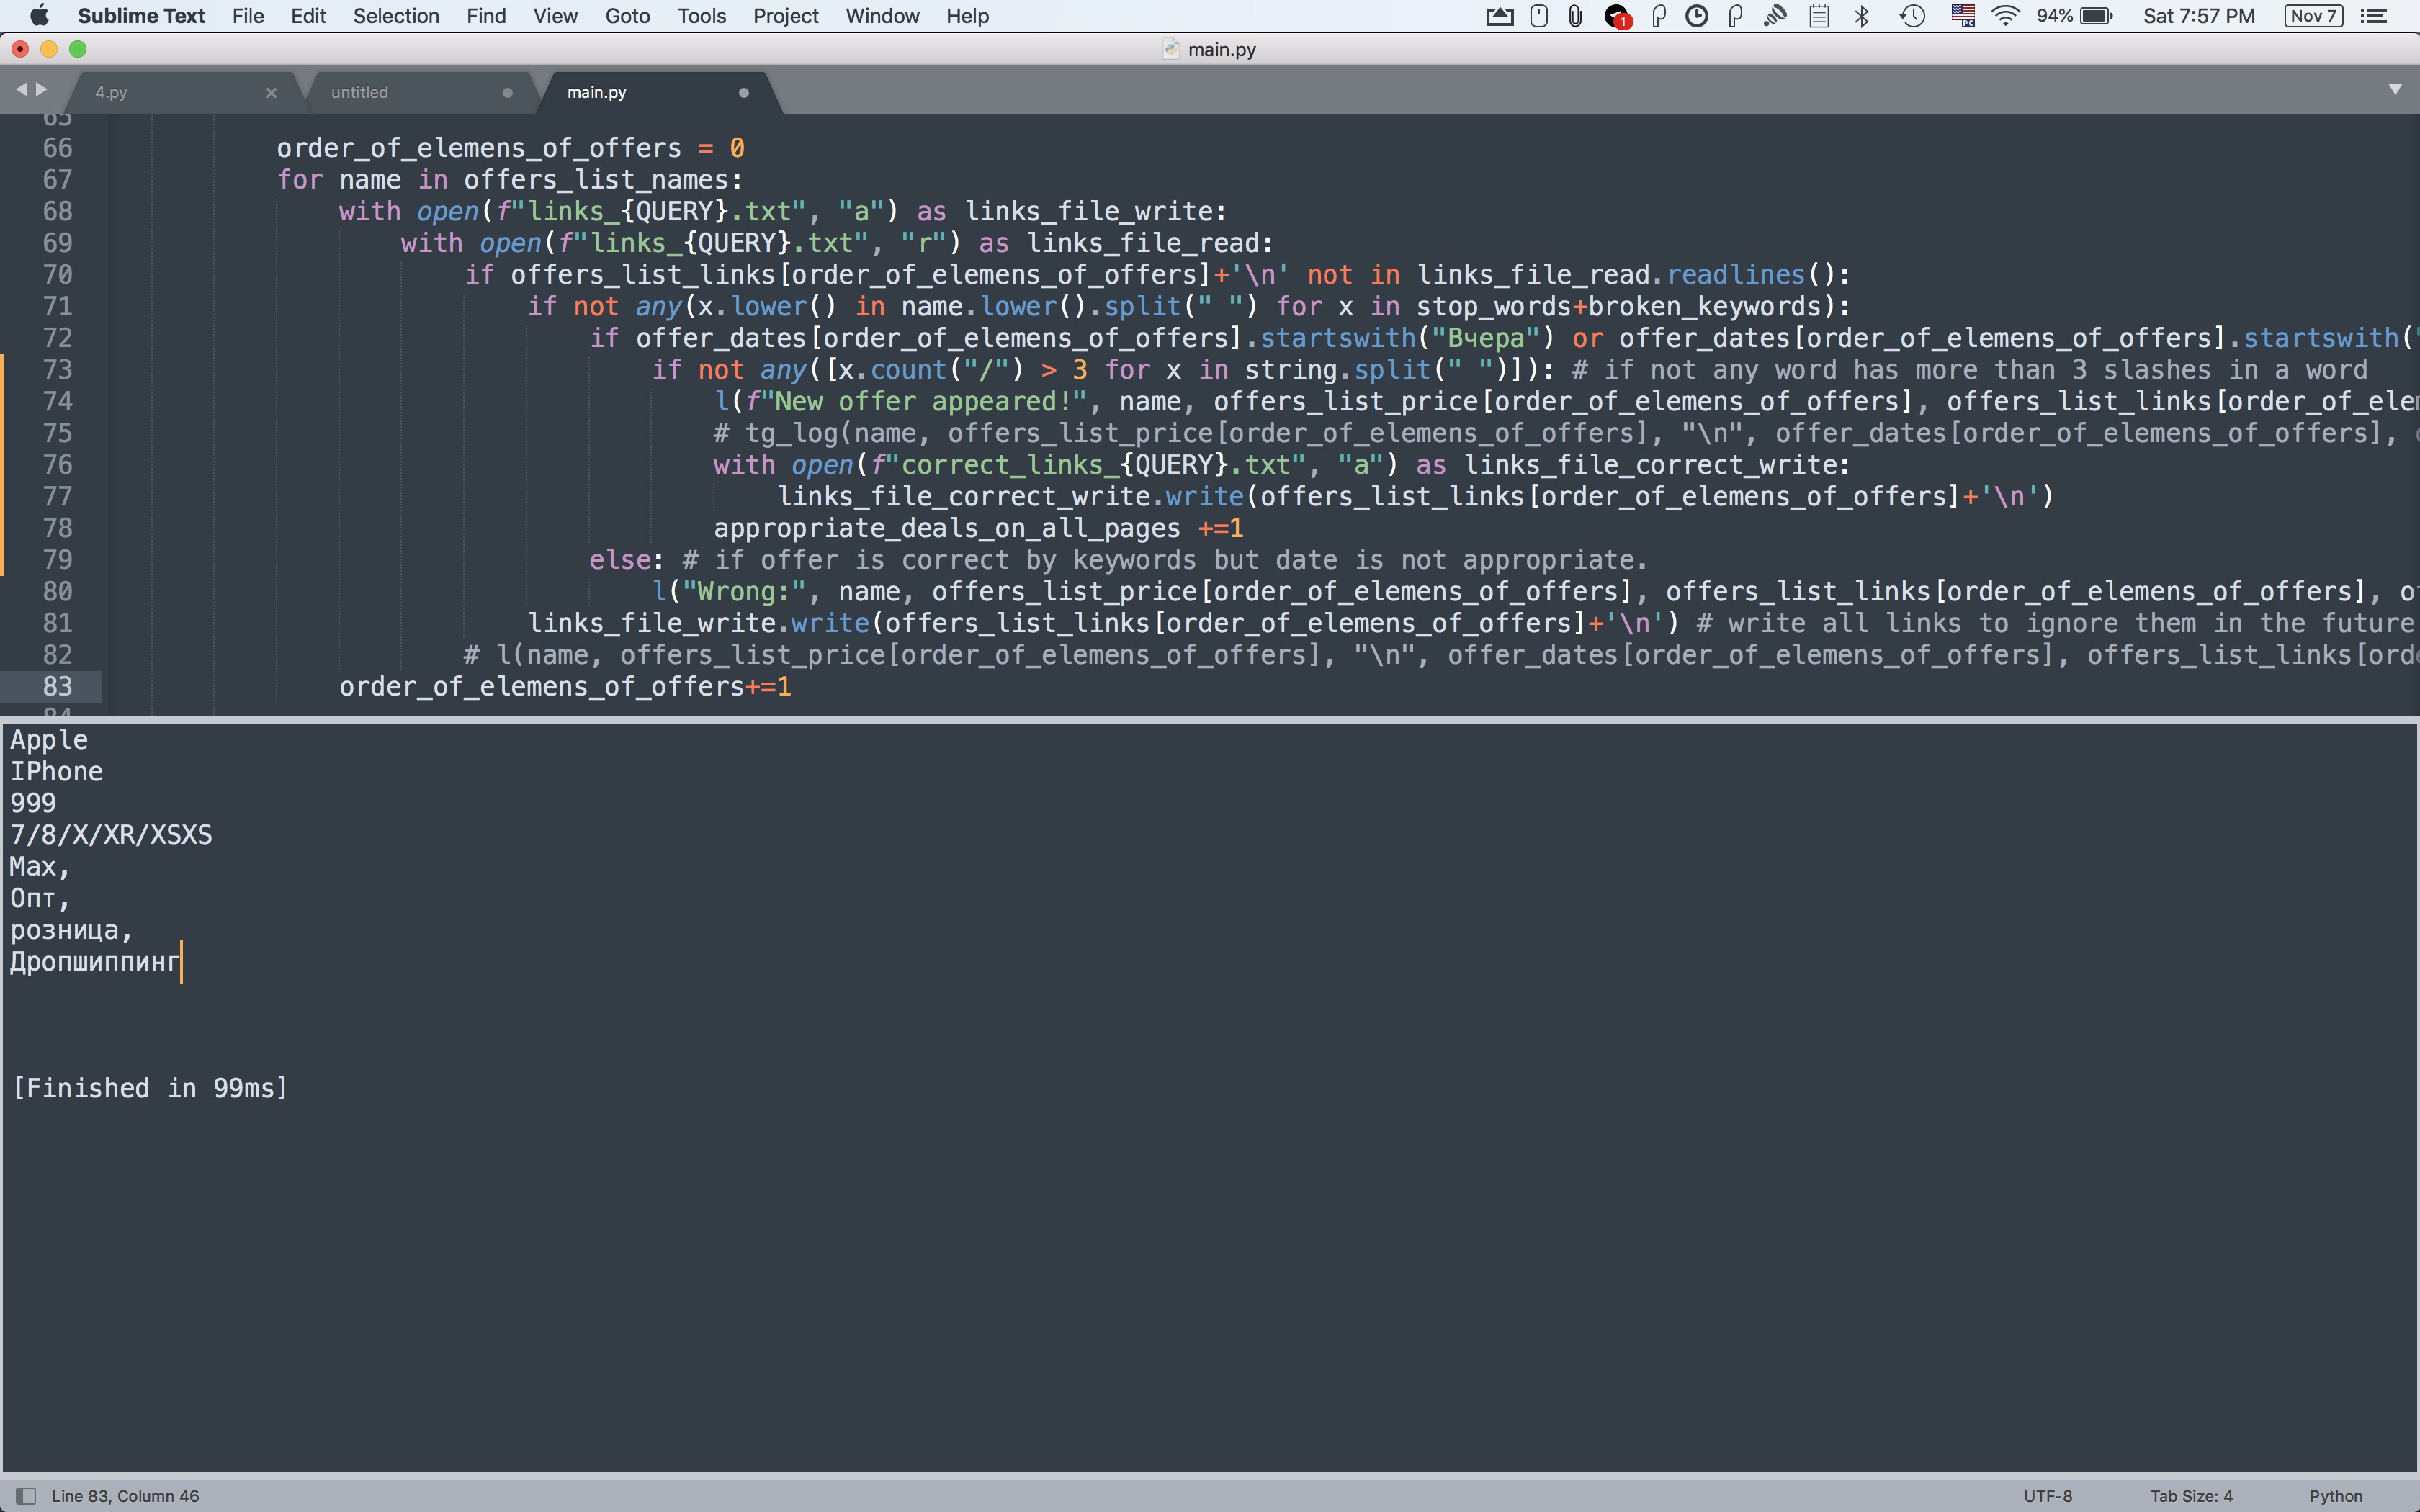Click the sidebar toggle icon in status bar
Image resolution: width=2420 pixels, height=1512 pixels.
26,1496
